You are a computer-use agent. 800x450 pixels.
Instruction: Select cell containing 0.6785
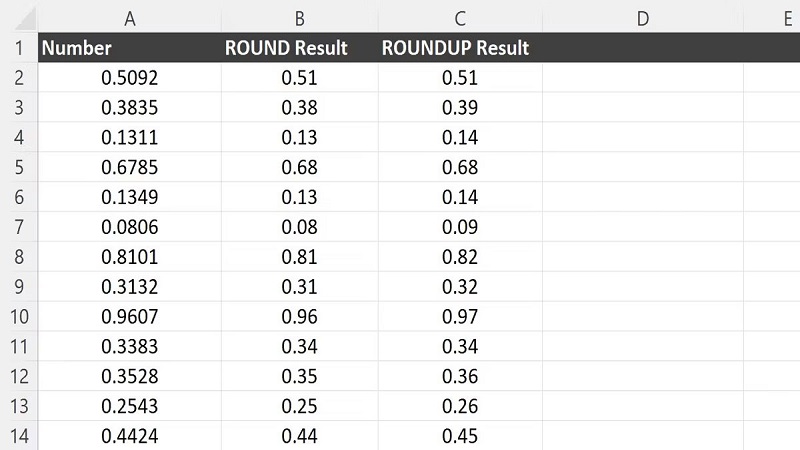point(129,167)
